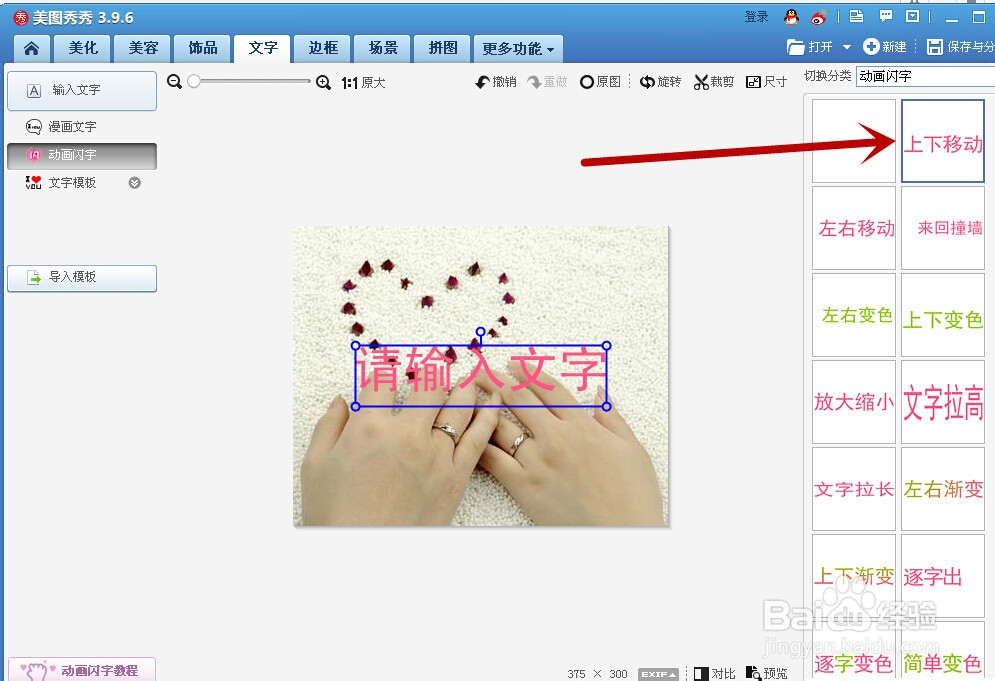Click the EXIF info button

(658, 674)
